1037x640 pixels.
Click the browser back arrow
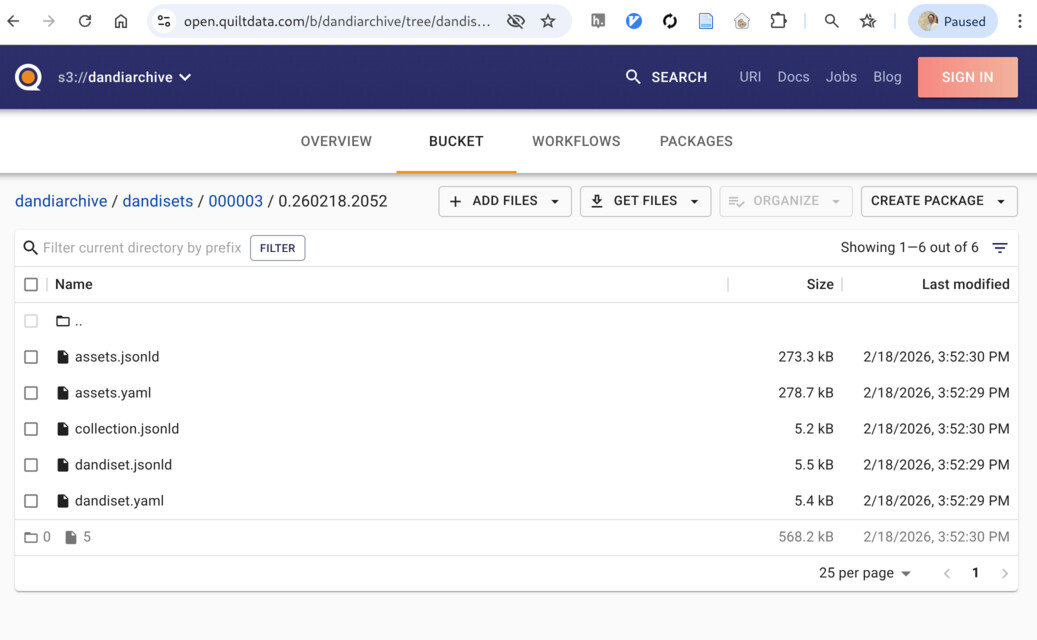click(x=13, y=21)
